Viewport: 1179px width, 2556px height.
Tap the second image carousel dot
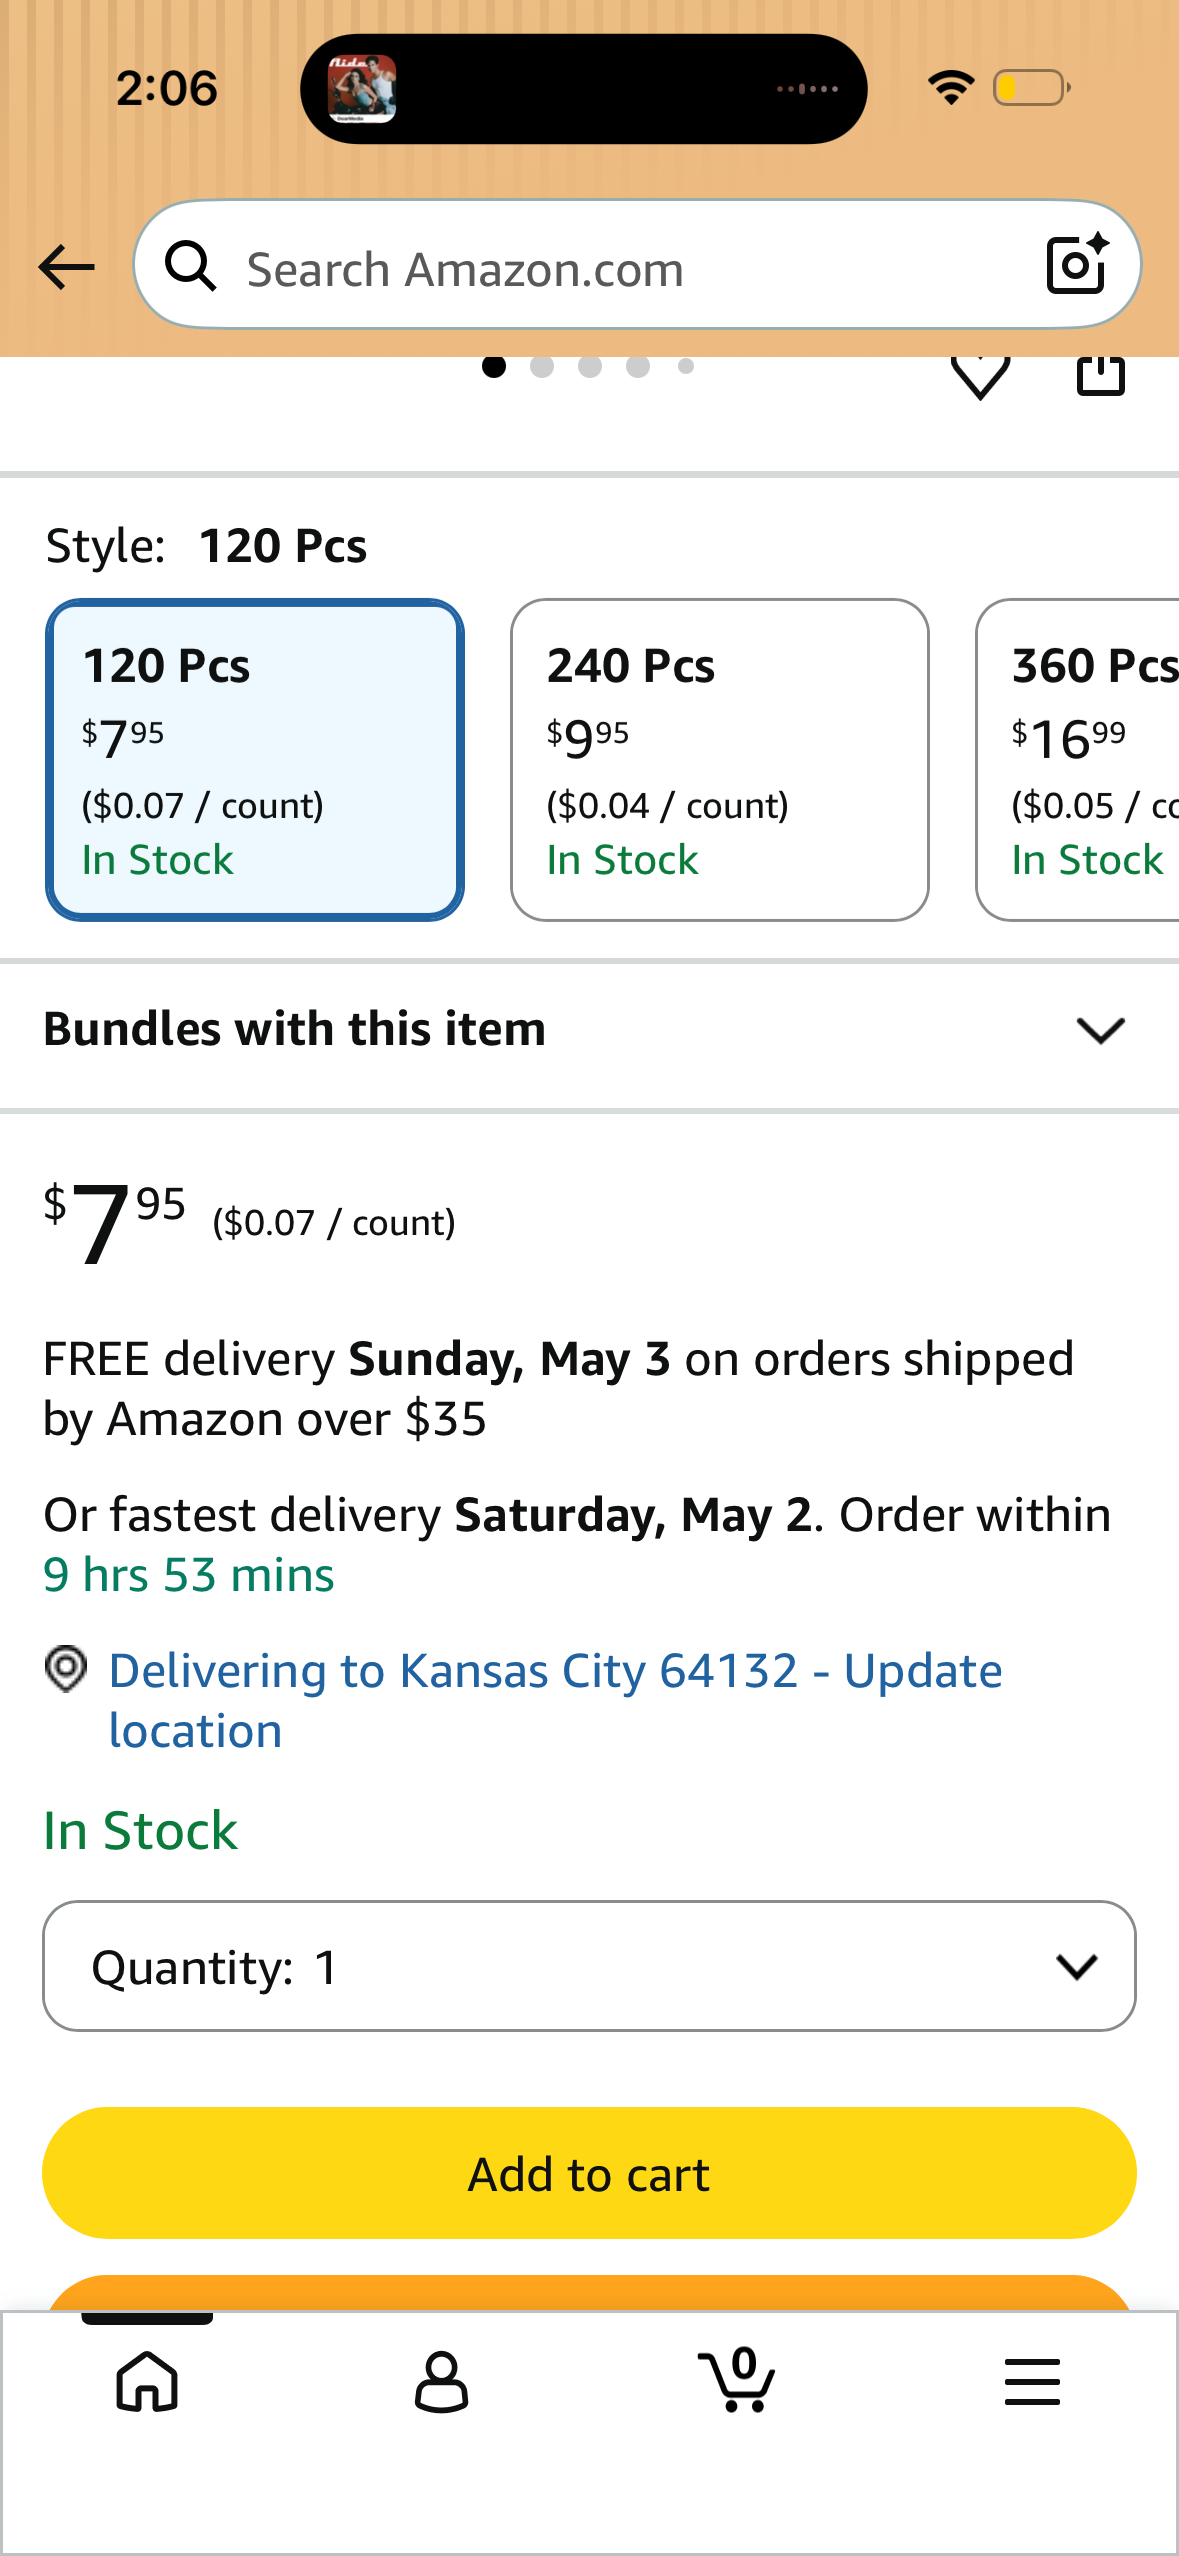pyautogui.click(x=542, y=367)
